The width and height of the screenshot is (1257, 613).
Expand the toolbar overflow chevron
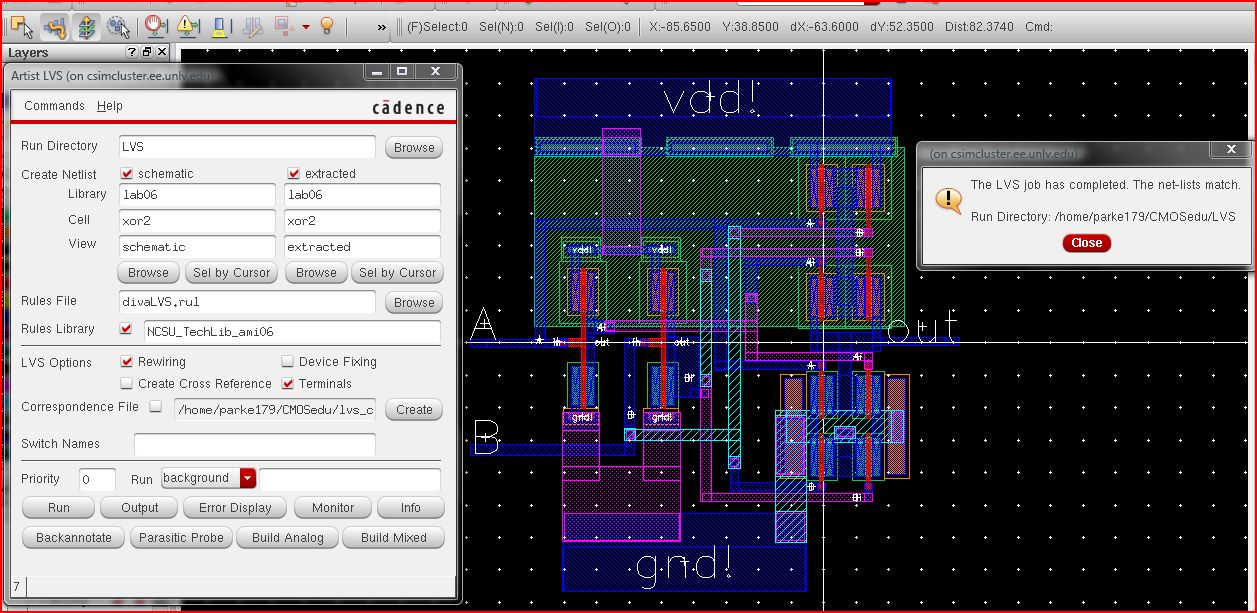point(382,27)
